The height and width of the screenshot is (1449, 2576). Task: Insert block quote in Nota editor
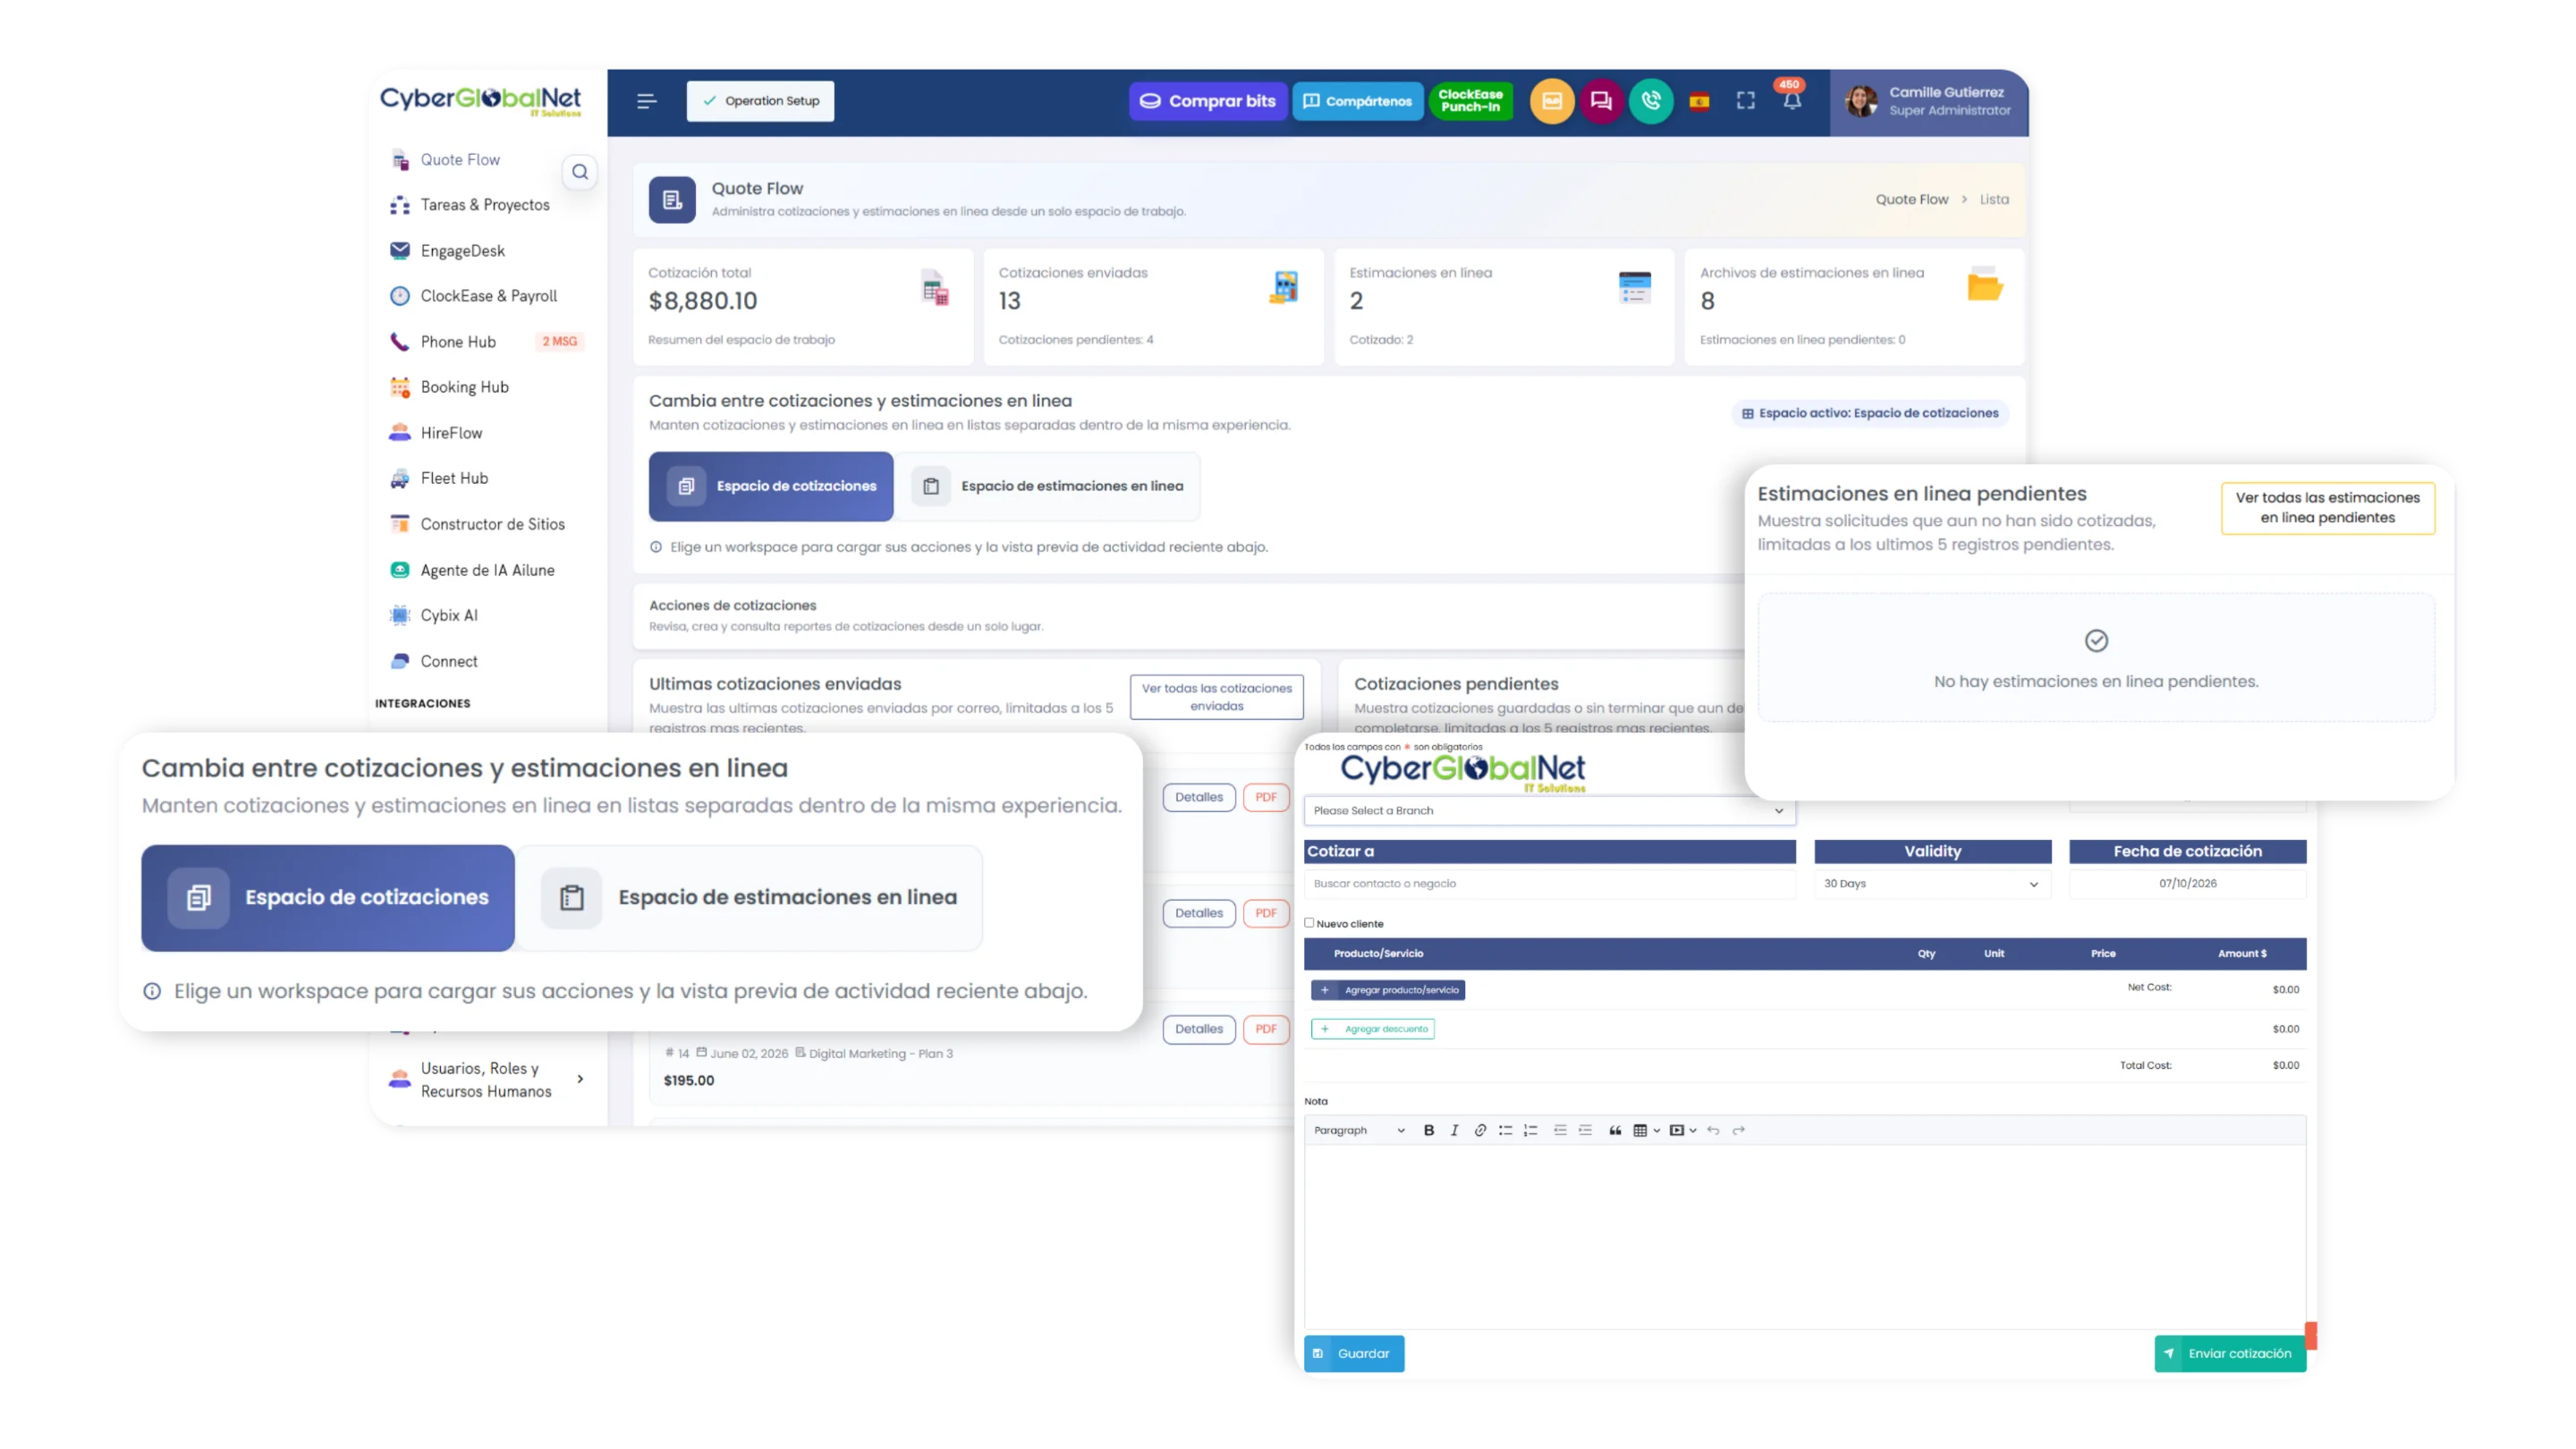[1615, 1130]
